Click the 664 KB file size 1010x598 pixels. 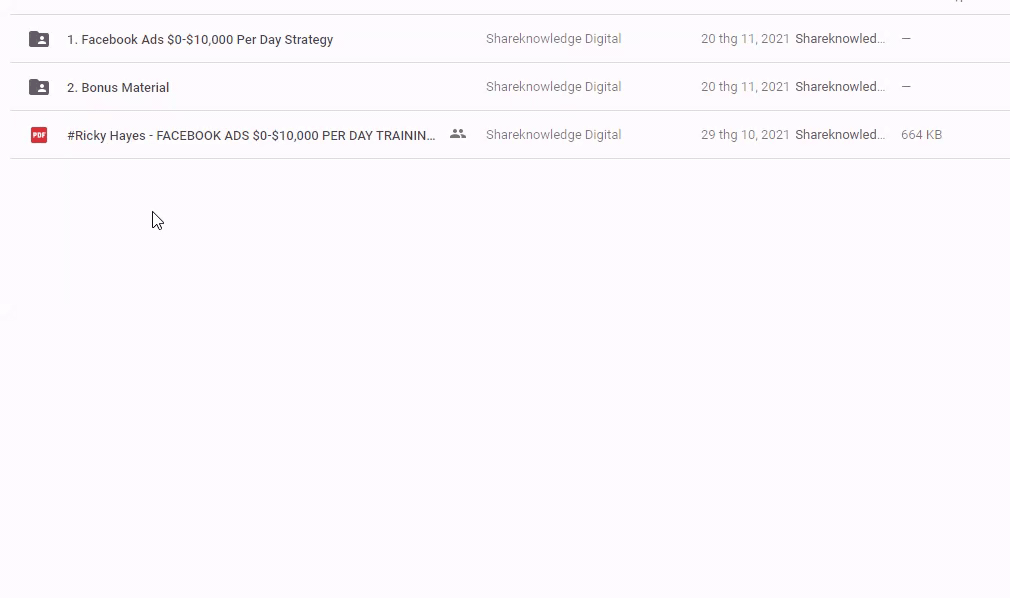pos(921,135)
